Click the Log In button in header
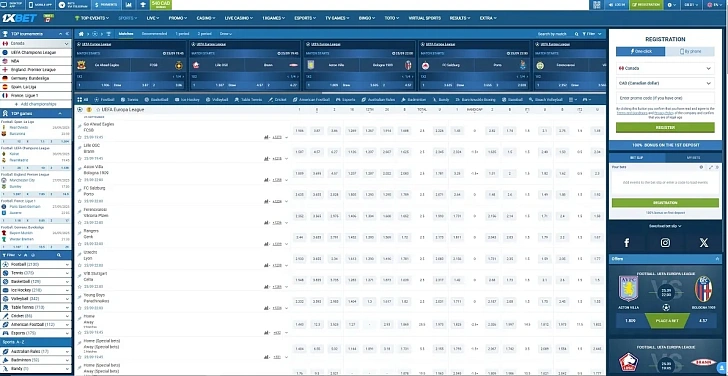728x376 pixels. [x=617, y=5]
